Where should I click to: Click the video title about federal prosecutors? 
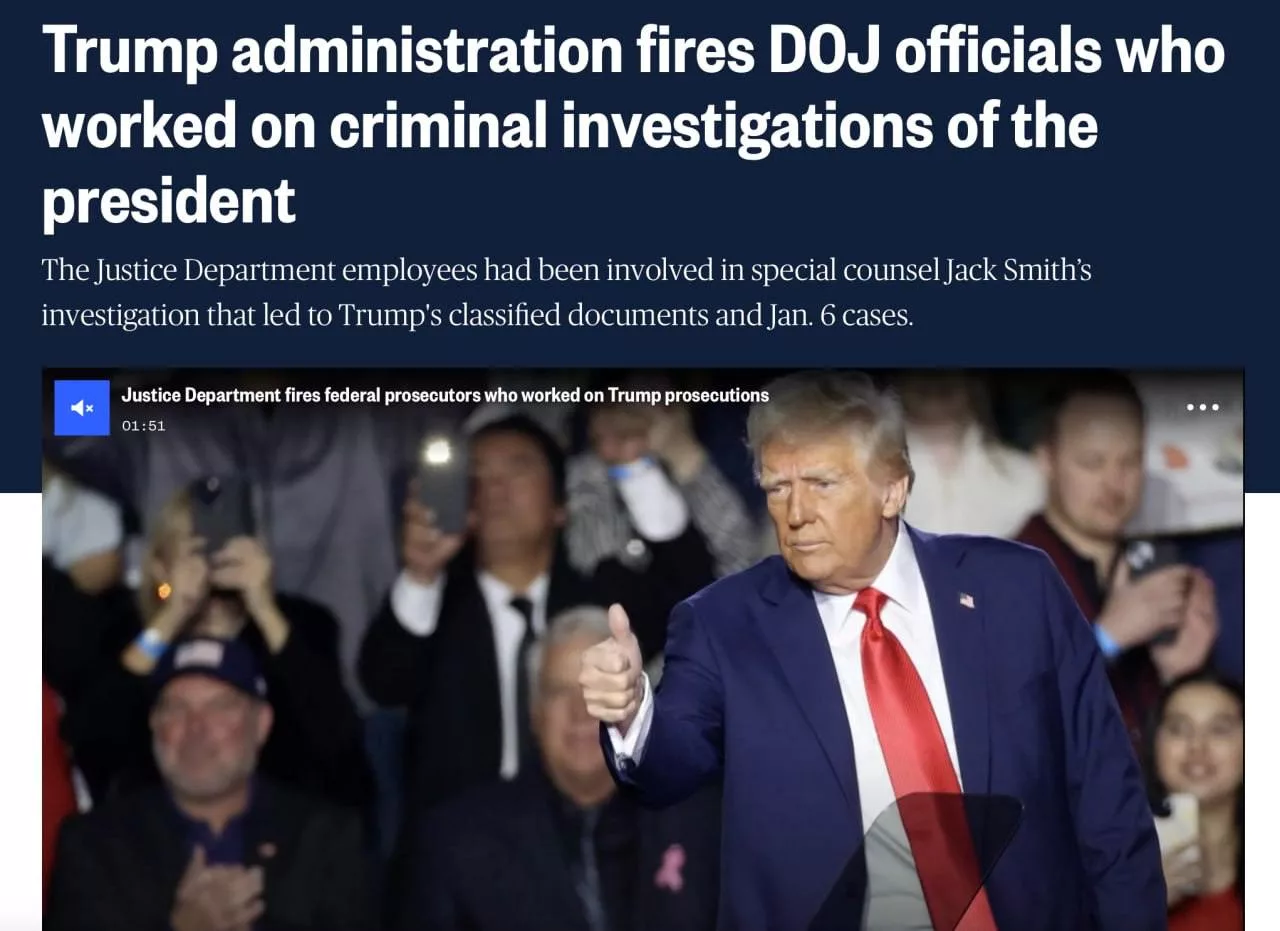click(x=445, y=395)
